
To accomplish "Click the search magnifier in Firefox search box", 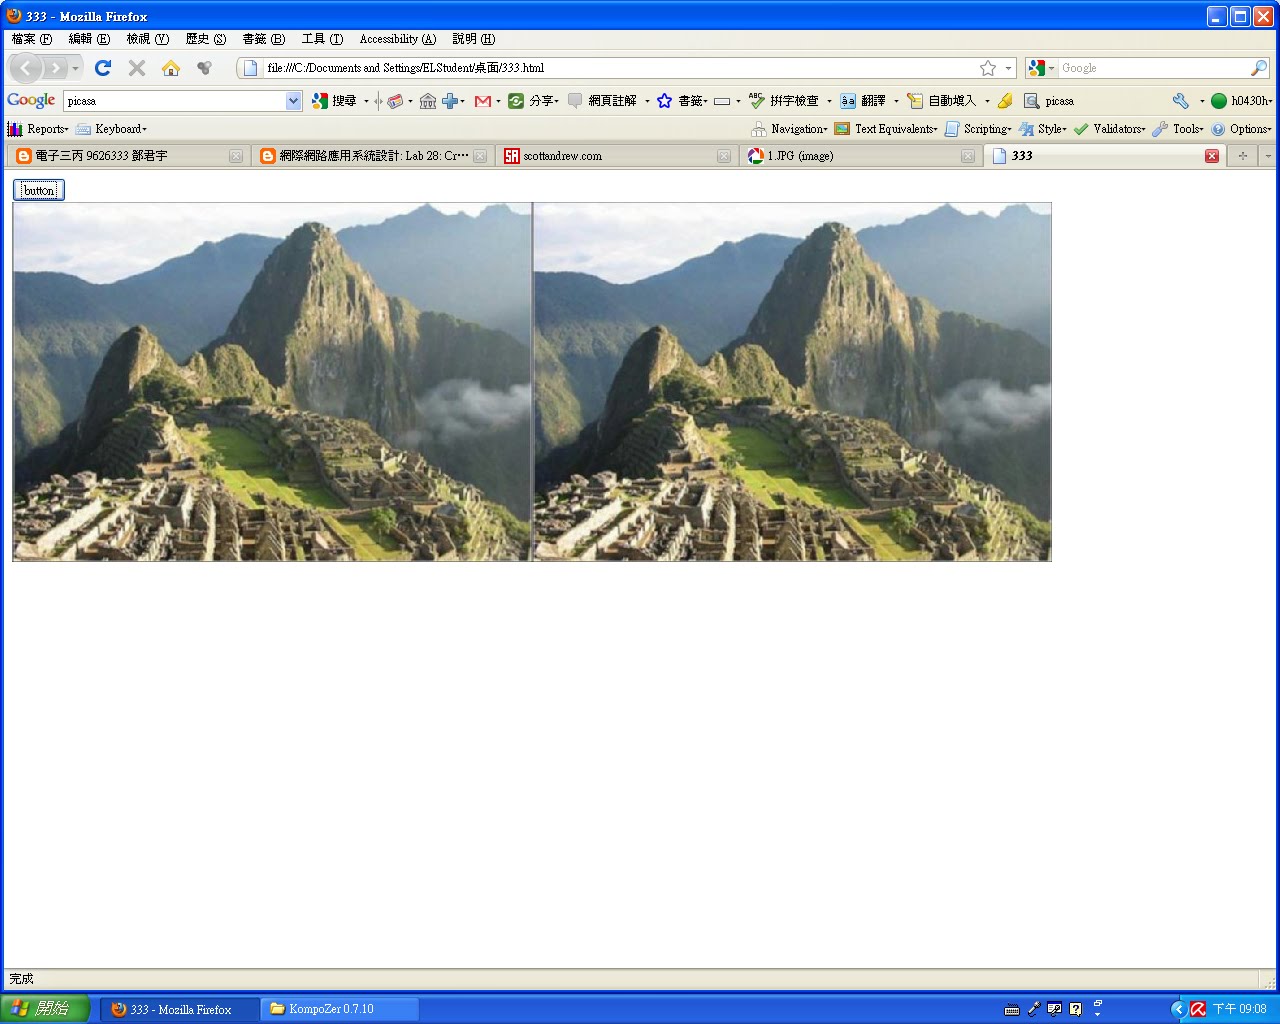I will (x=1259, y=68).
